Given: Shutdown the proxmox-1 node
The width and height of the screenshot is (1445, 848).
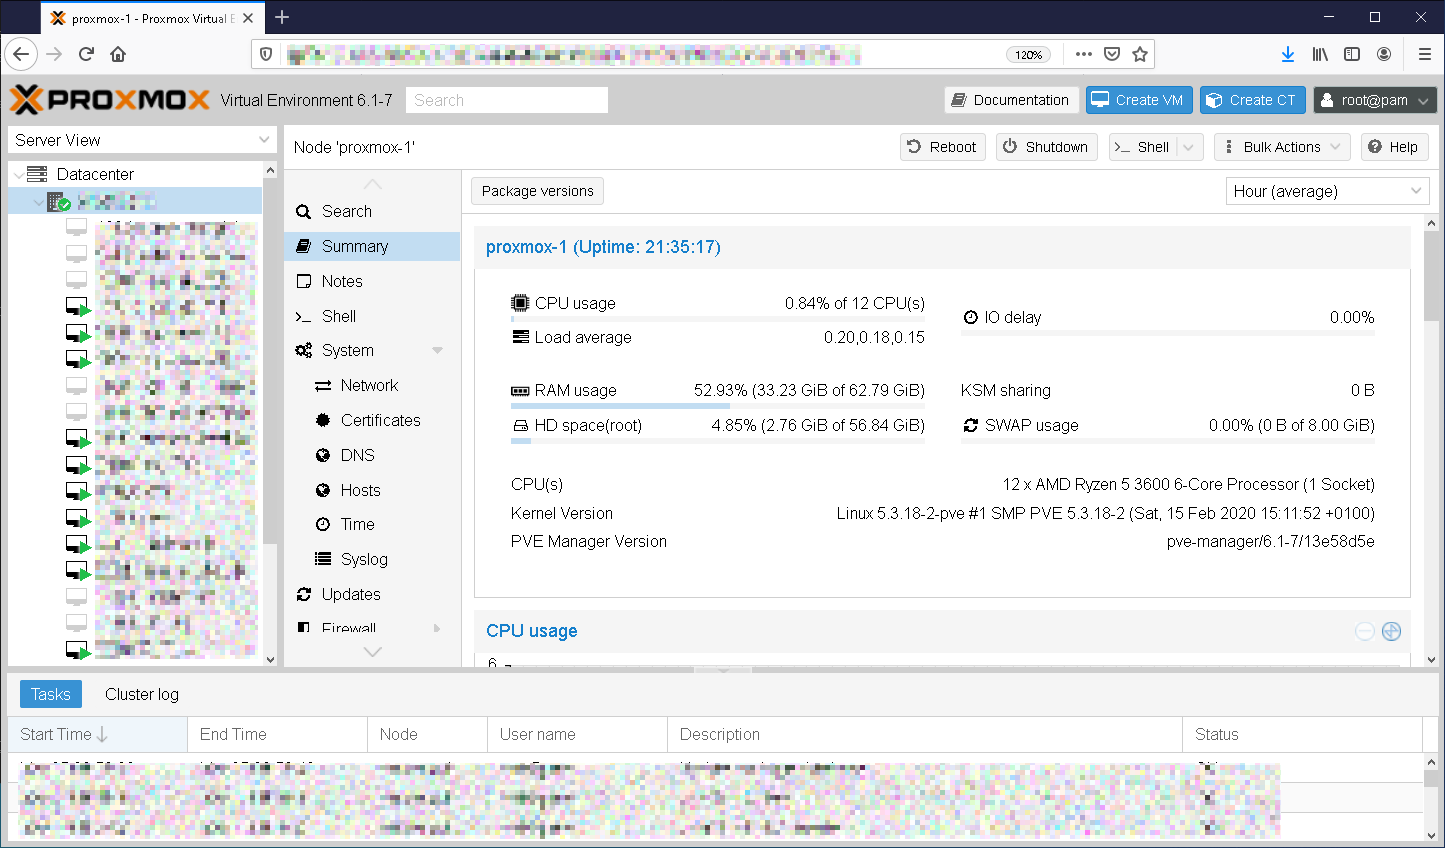Looking at the screenshot, I should [x=1046, y=147].
